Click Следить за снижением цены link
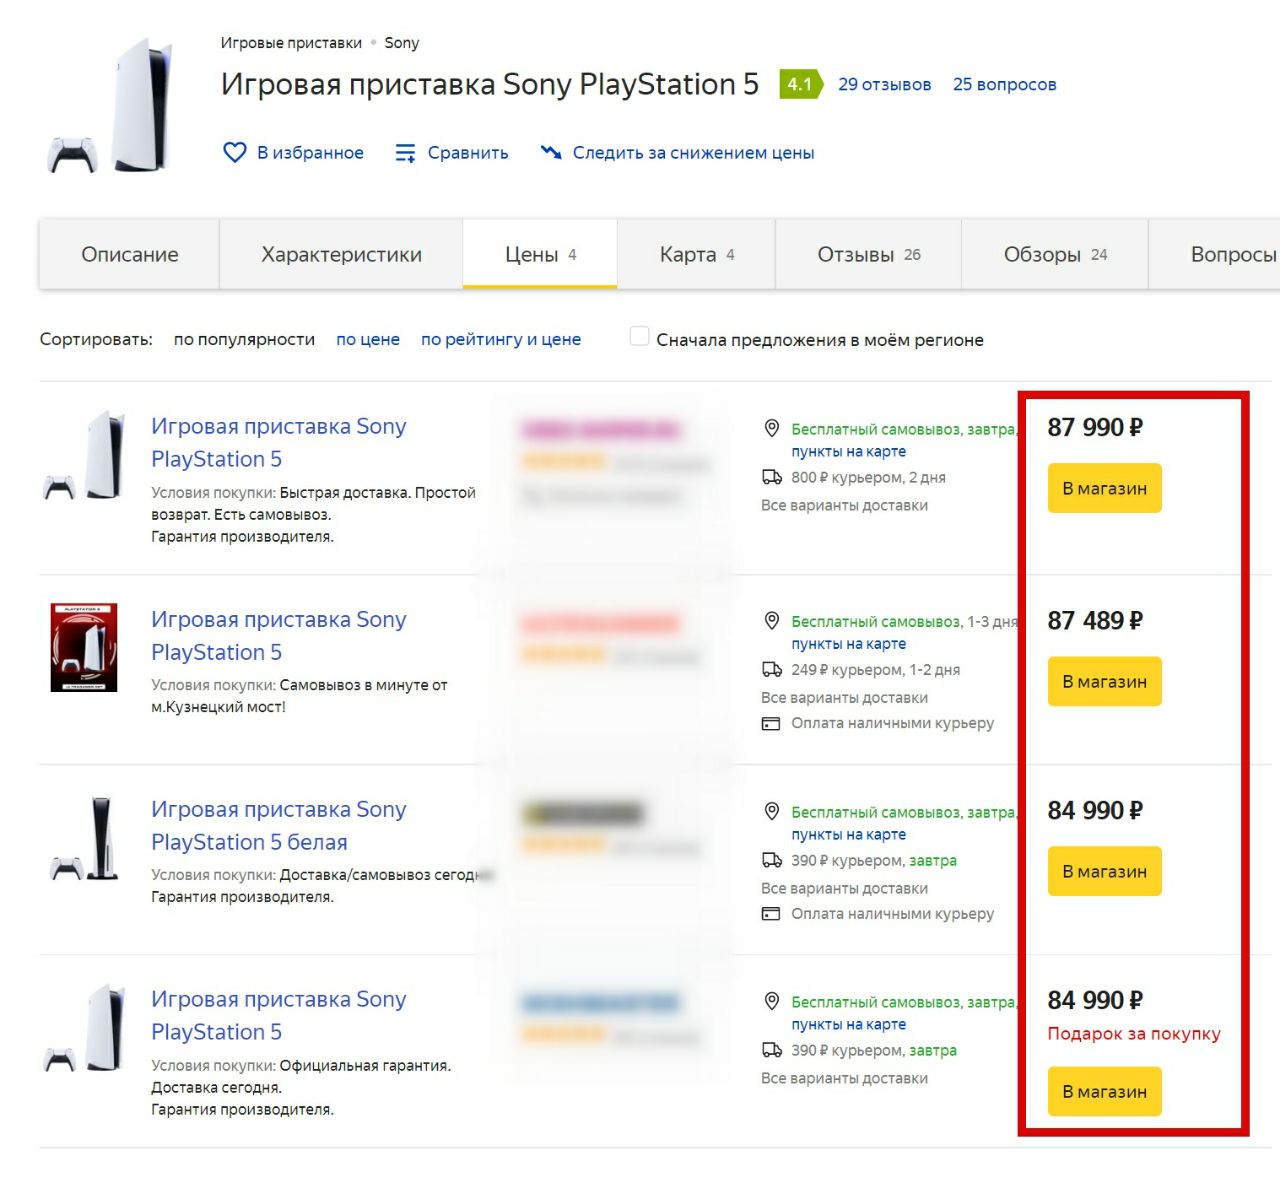The width and height of the screenshot is (1280, 1194). pos(693,153)
